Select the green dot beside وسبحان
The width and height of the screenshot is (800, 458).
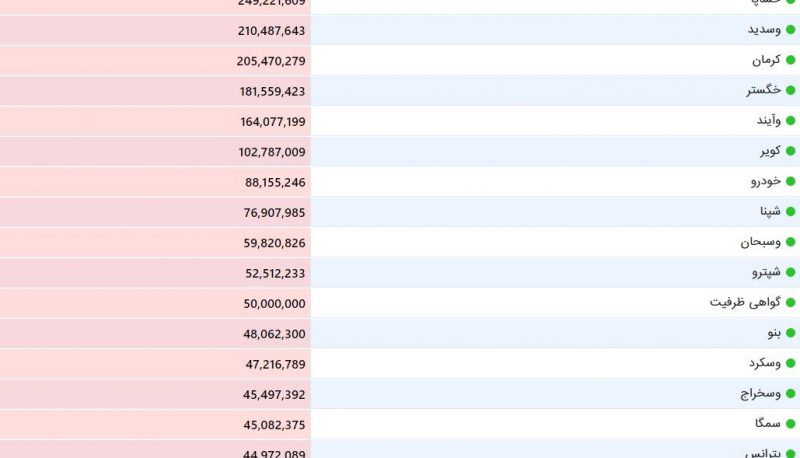click(791, 242)
